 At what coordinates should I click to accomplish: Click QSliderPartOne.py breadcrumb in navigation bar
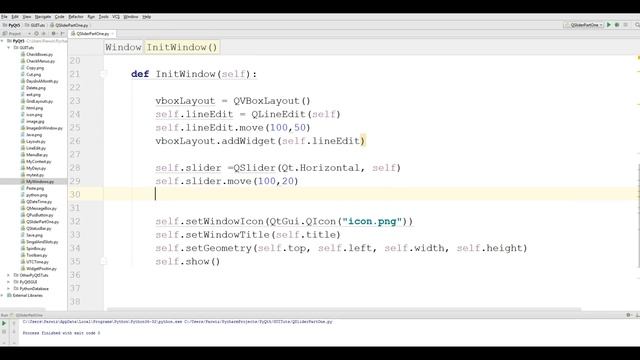coord(69,25)
